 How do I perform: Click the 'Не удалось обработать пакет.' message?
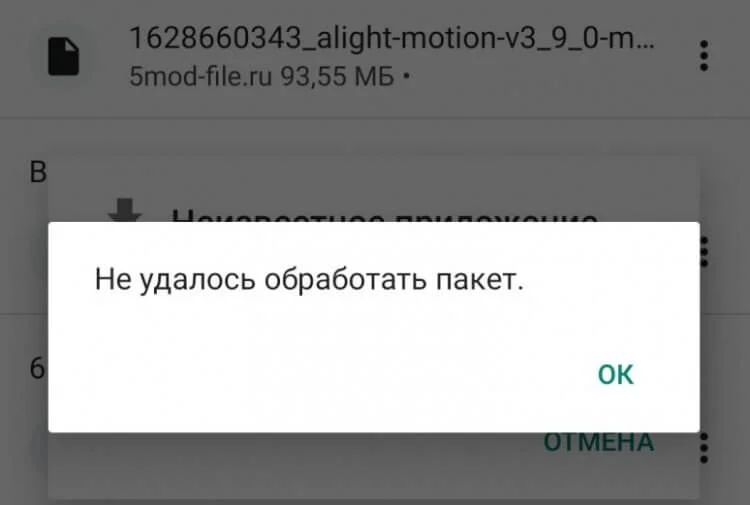pyautogui.click(x=309, y=279)
